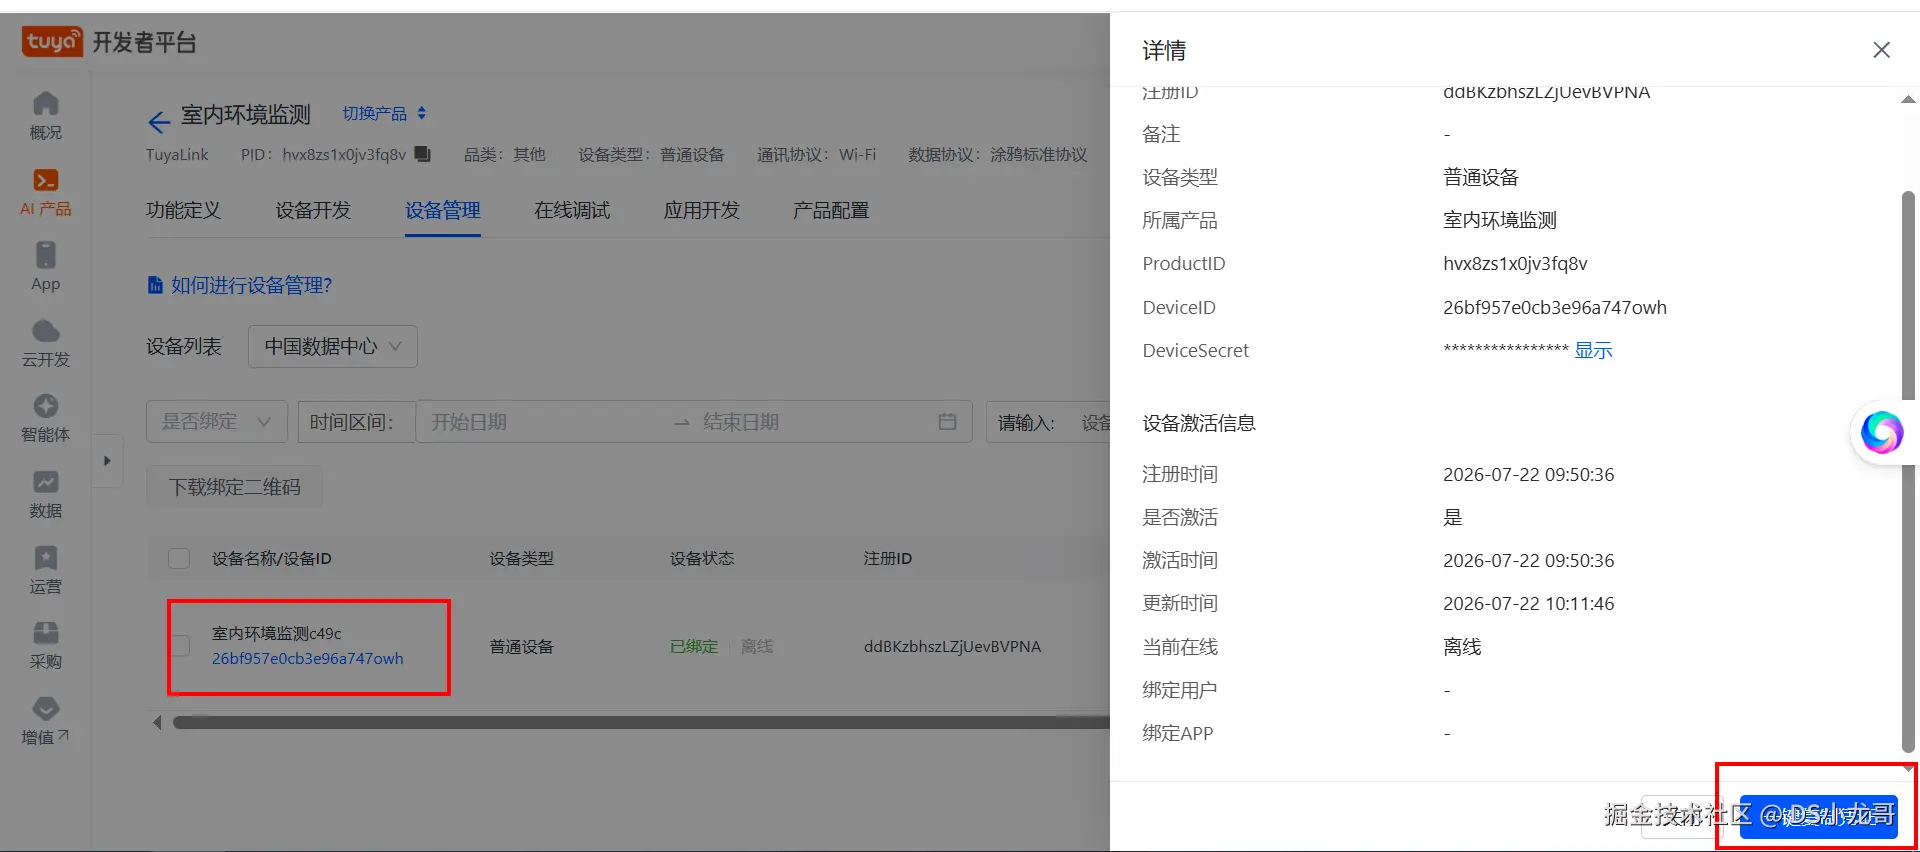Open the 应用开发 tab
The height and width of the screenshot is (852, 1920).
702,210
